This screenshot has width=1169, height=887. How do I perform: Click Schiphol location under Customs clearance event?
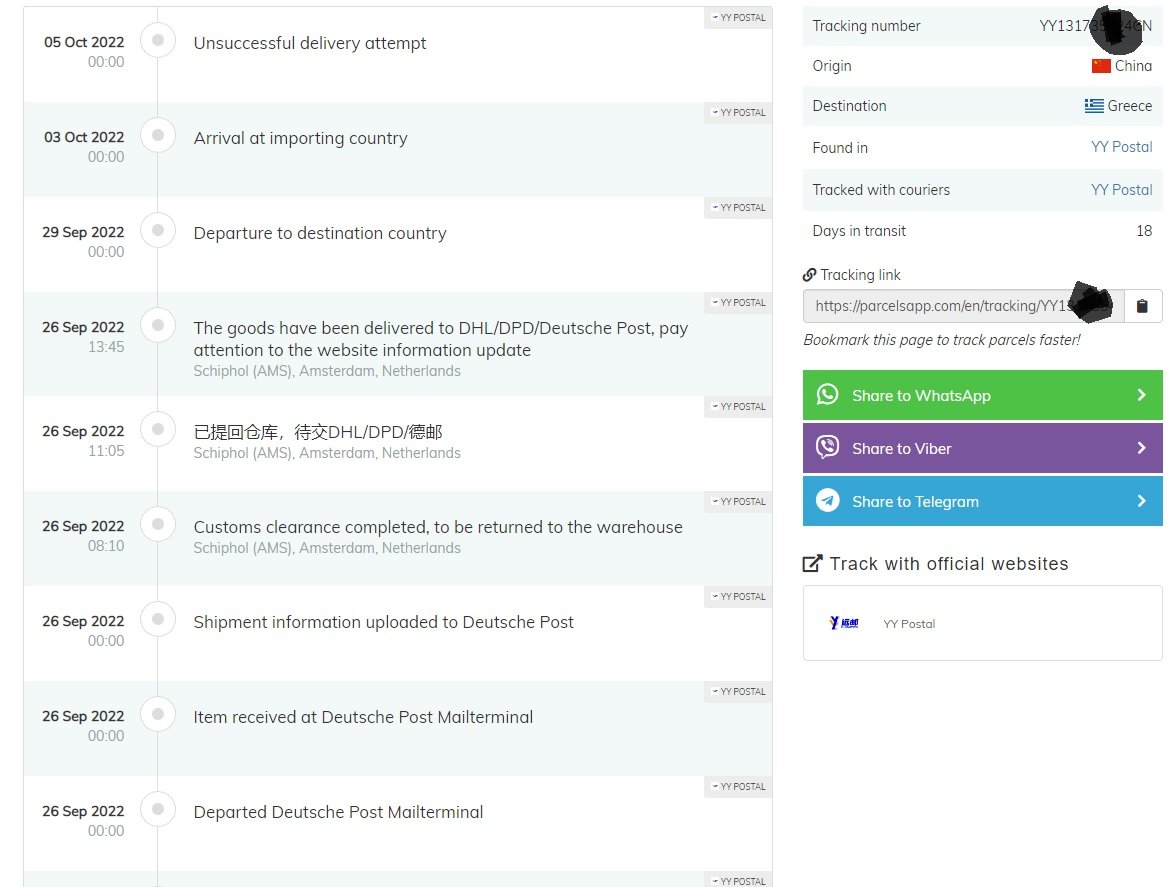click(x=327, y=548)
